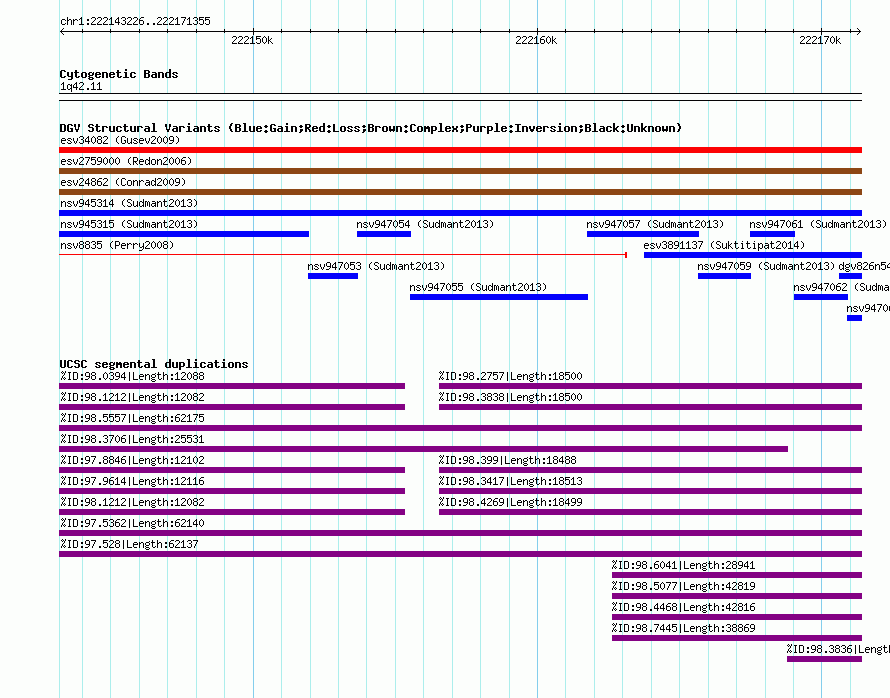Click the 222160k ruler tick label
This screenshot has height=698, width=890.
[536, 40]
